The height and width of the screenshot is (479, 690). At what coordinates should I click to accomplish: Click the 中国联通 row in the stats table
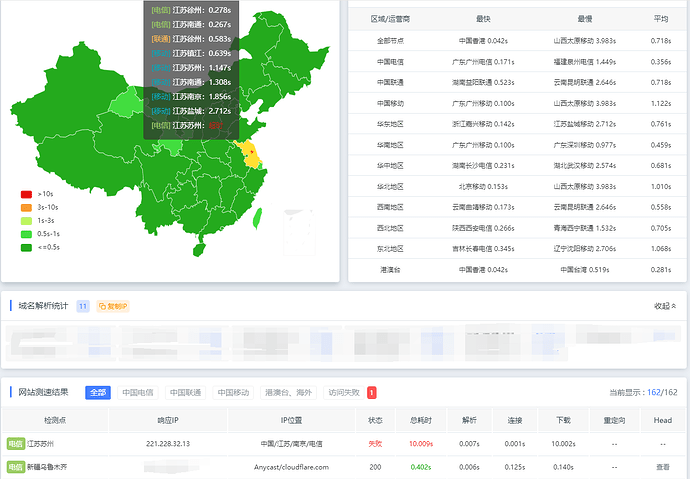(x=518, y=83)
